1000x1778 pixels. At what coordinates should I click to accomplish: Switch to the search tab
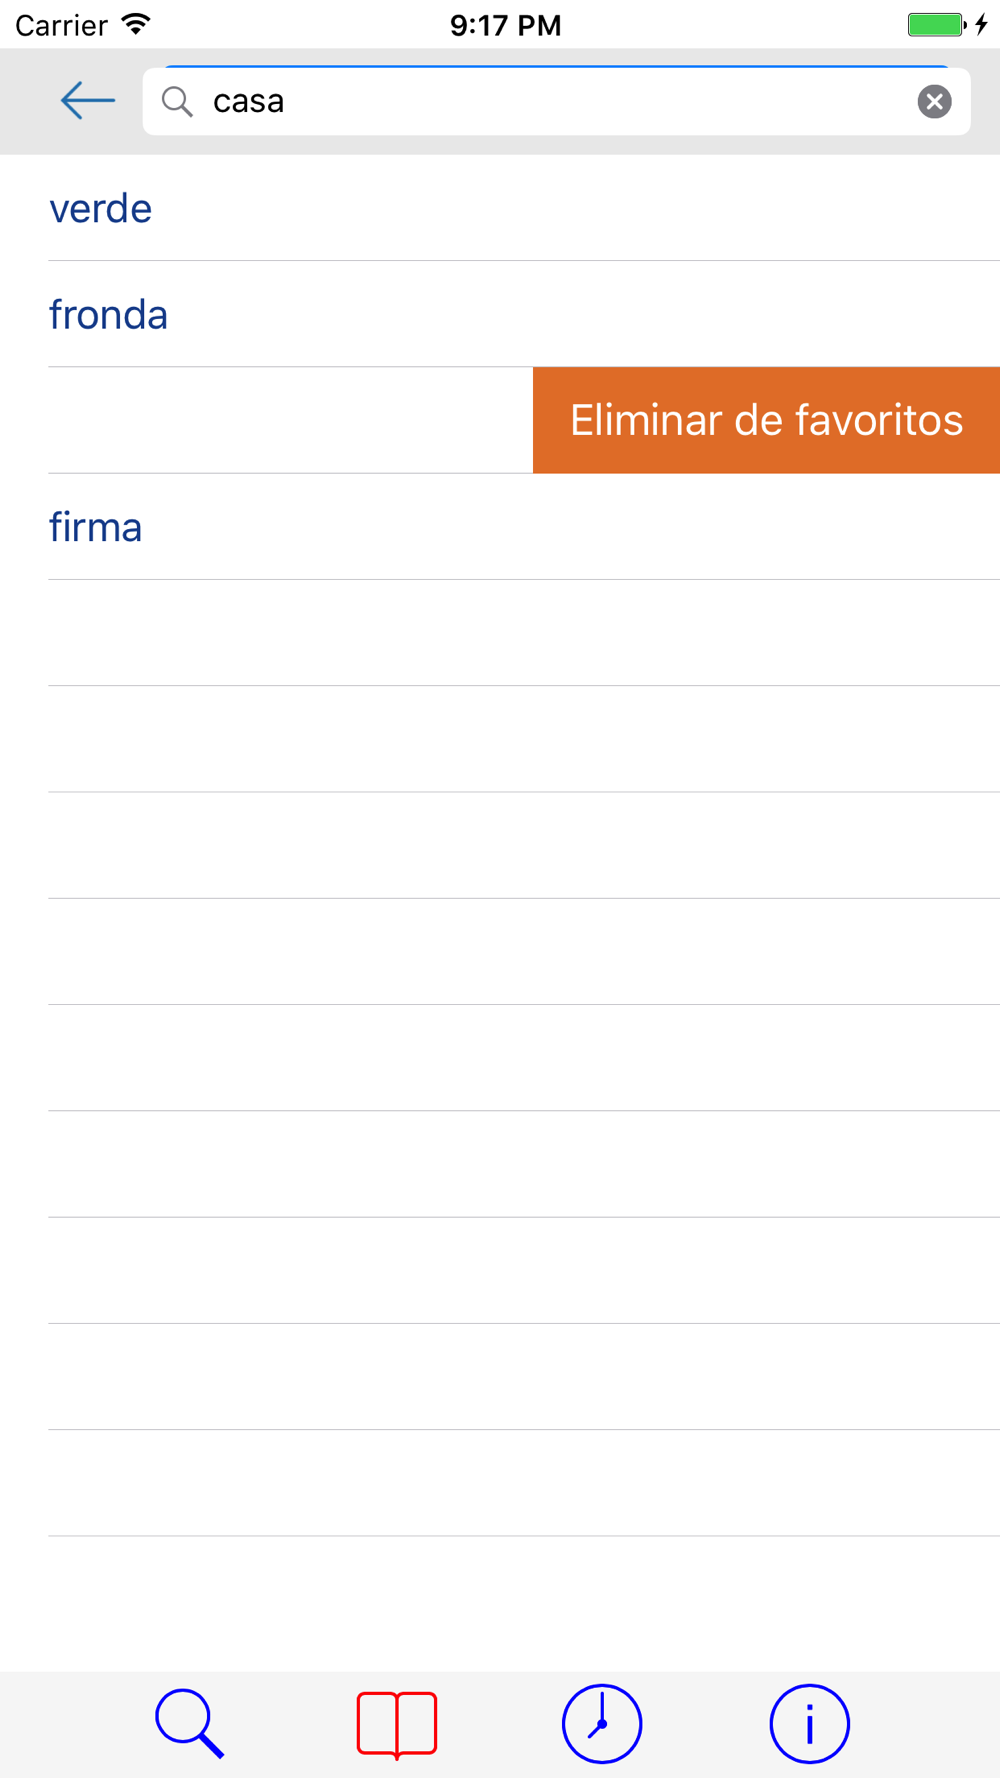pyautogui.click(x=190, y=1724)
